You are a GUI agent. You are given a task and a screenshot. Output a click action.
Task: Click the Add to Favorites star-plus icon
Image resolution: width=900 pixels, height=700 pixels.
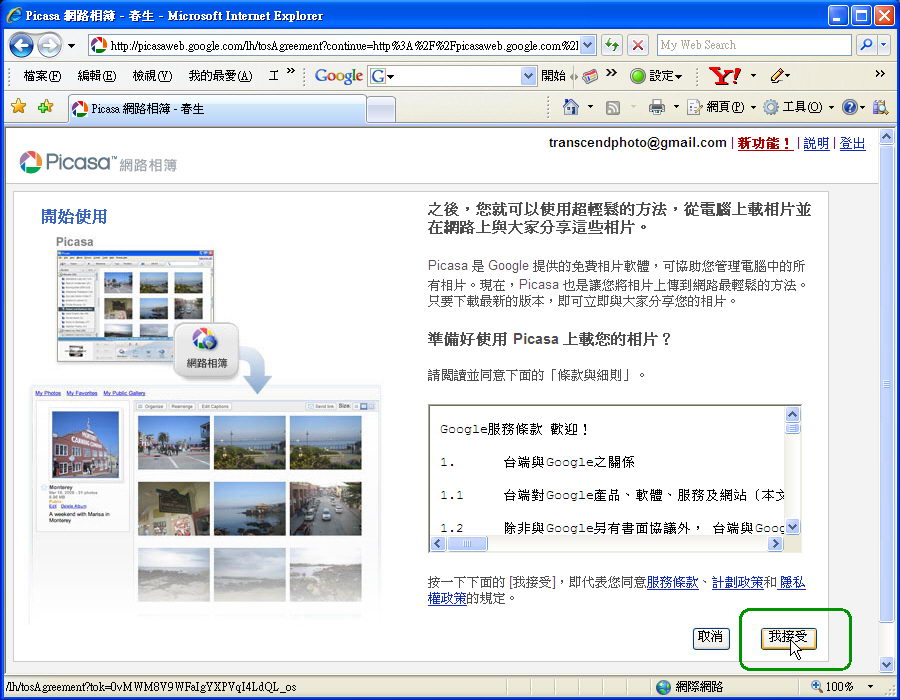point(45,106)
